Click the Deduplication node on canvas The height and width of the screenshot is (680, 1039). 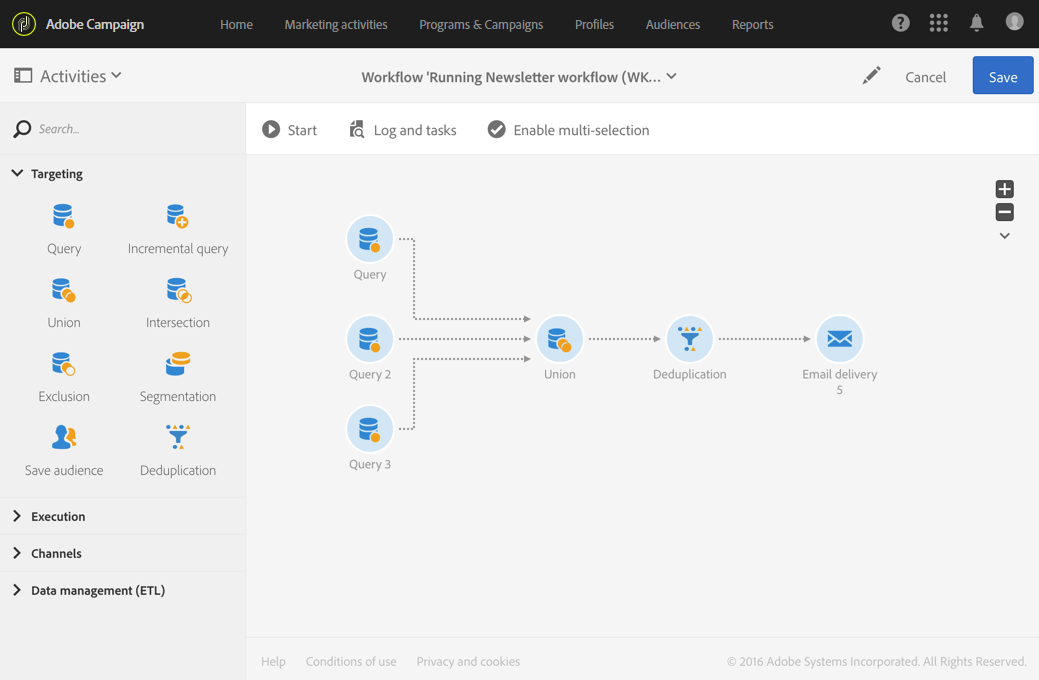coord(690,339)
